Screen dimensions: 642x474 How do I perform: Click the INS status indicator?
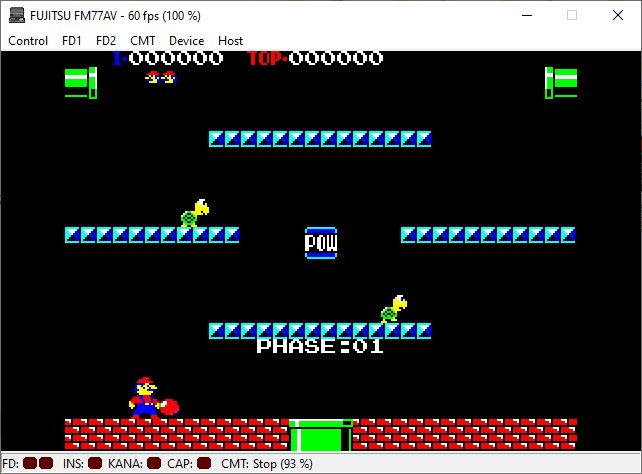click(x=95, y=463)
